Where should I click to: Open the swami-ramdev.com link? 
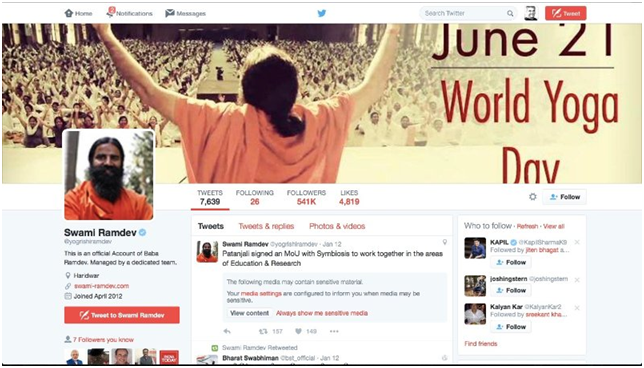coord(101,286)
